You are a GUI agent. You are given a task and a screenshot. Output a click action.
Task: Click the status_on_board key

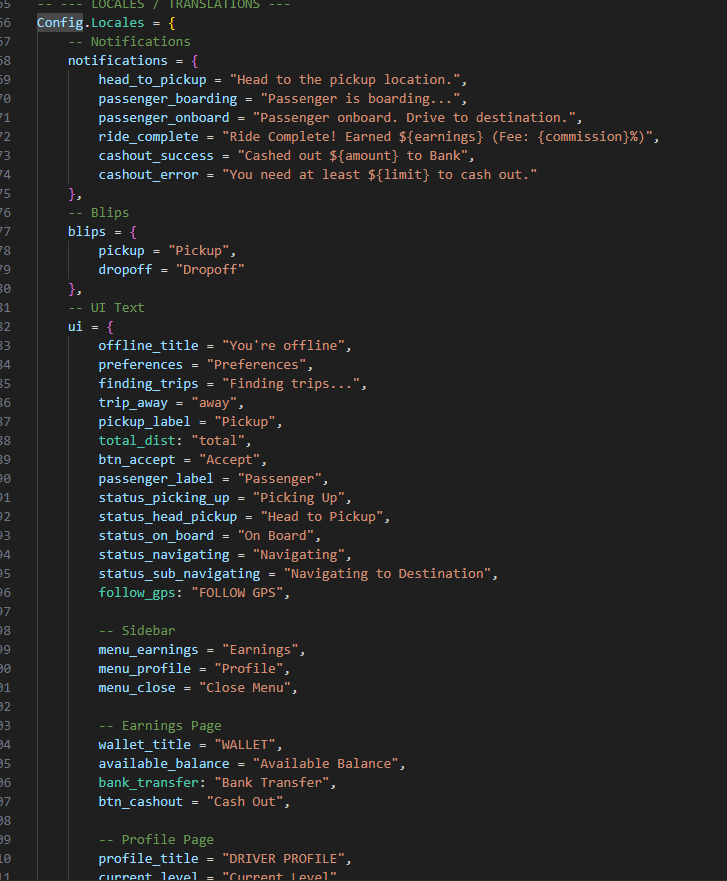coord(156,536)
